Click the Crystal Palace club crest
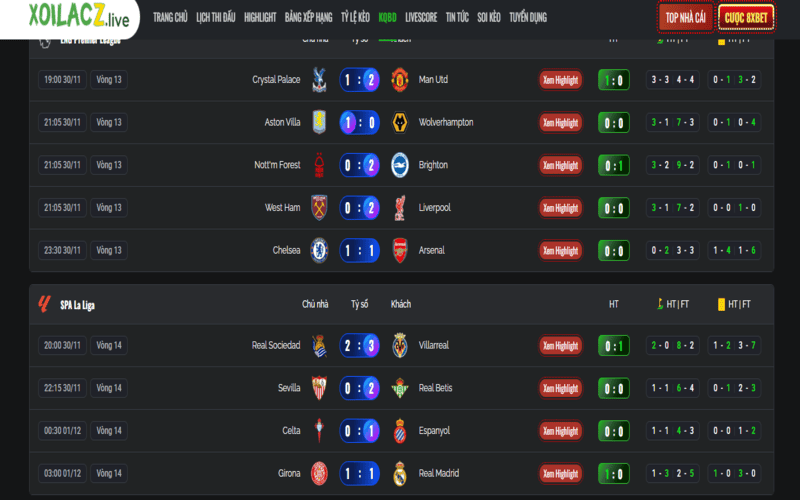Viewport: 800px width, 500px height. pos(319,80)
